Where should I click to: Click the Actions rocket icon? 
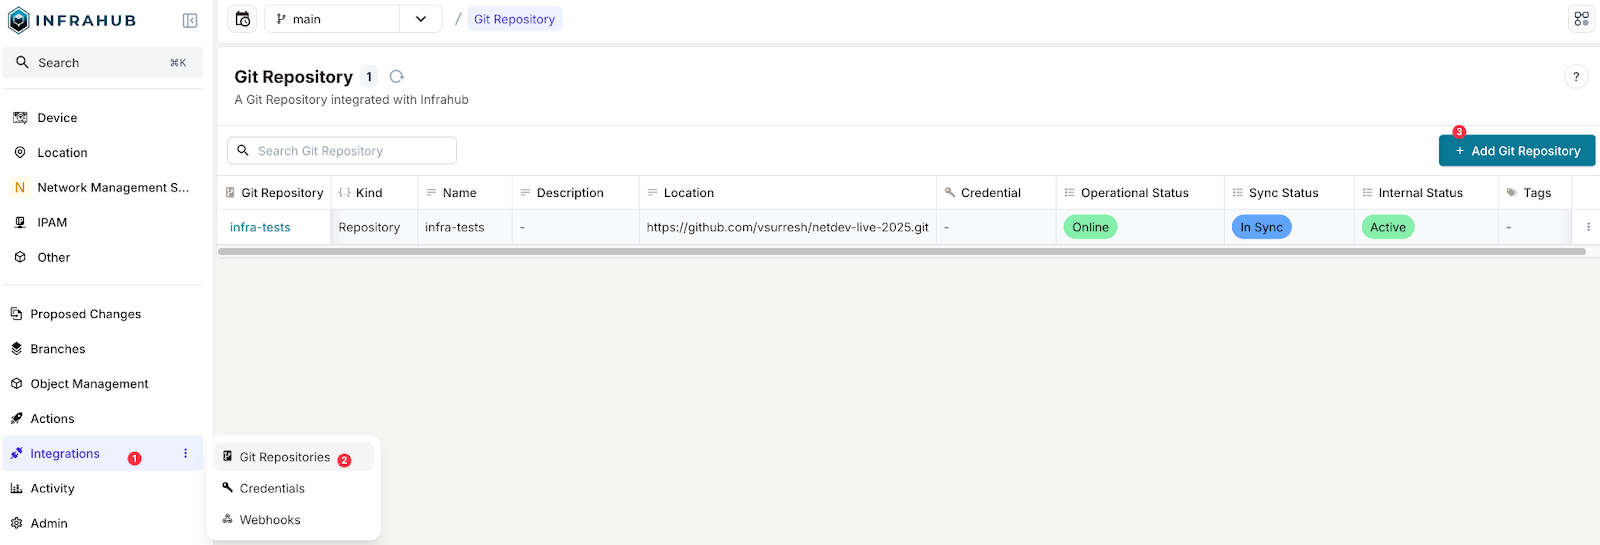tap(16, 419)
